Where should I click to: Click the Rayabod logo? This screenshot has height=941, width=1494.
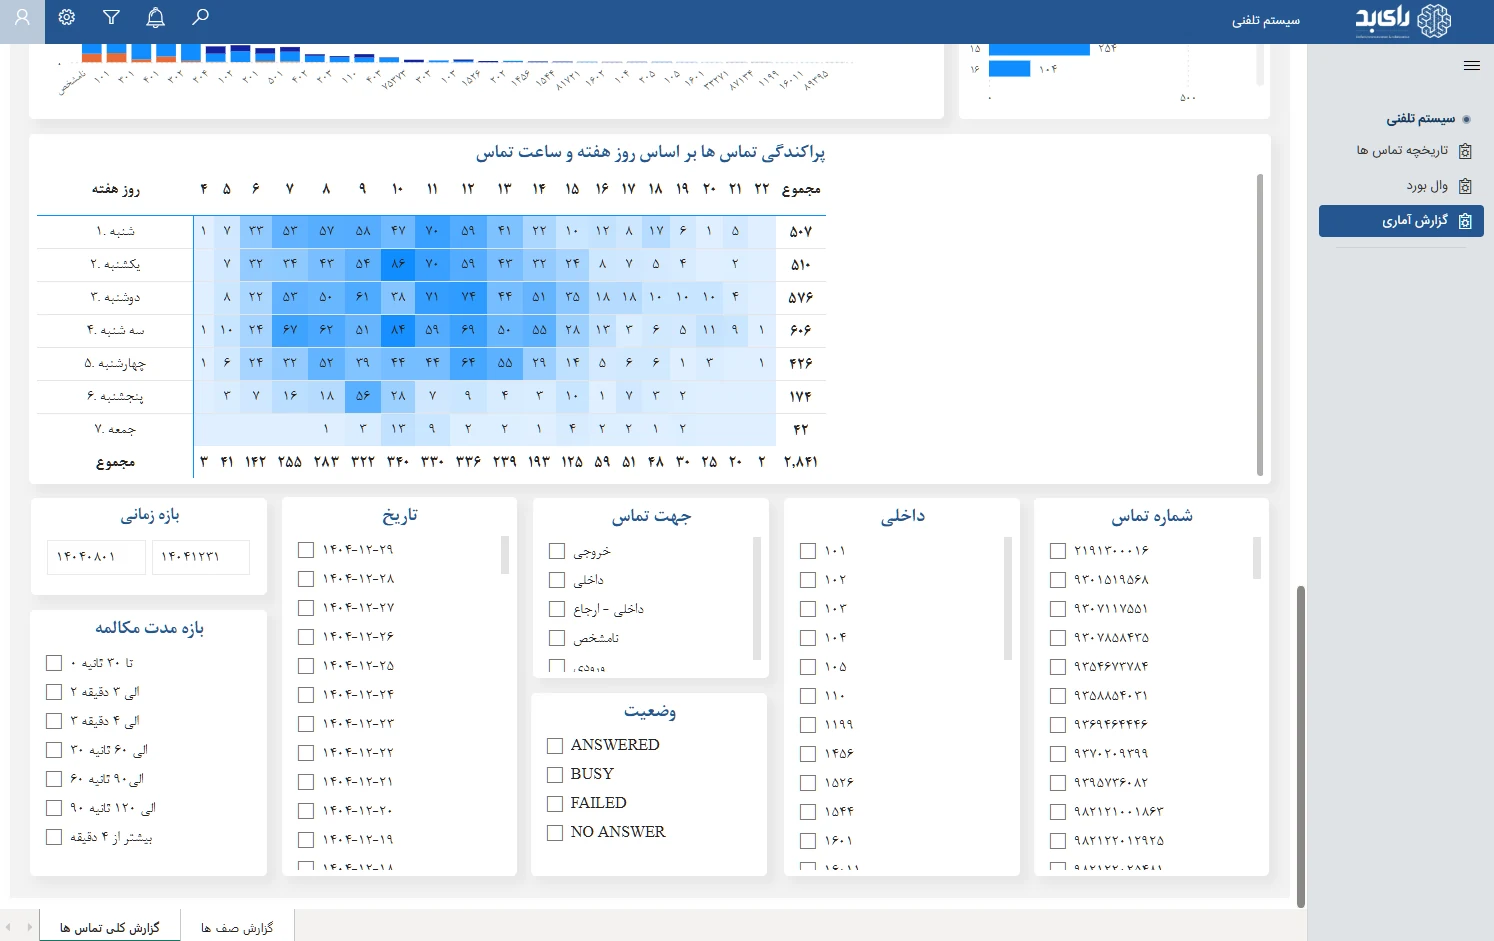coord(1402,20)
